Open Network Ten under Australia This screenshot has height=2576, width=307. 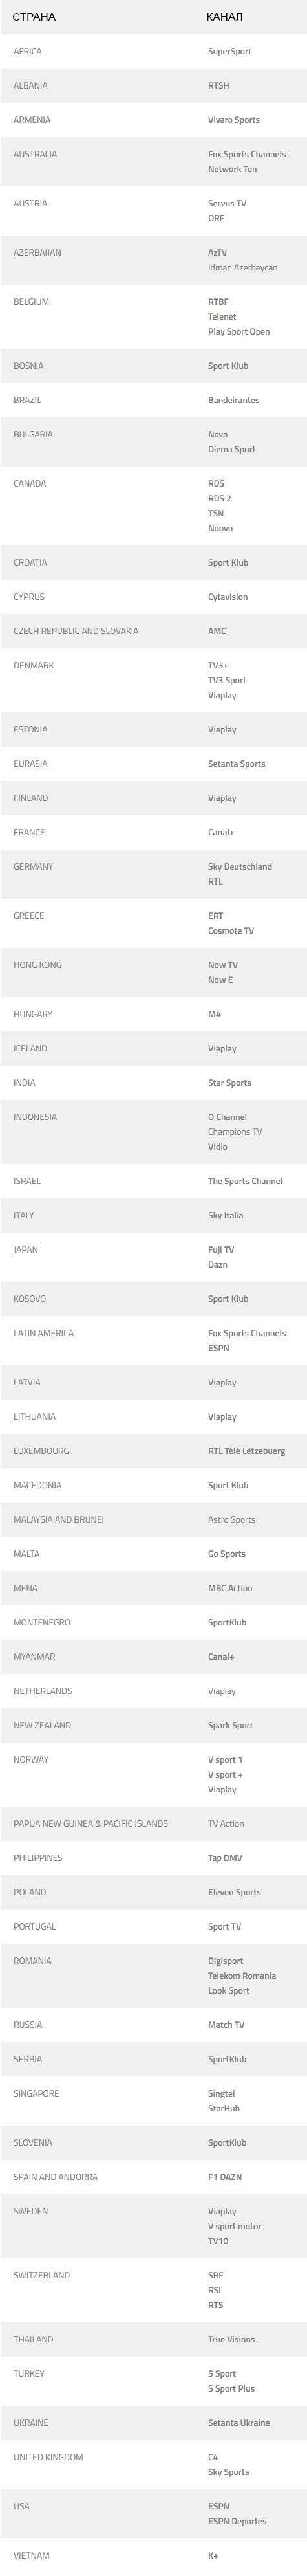click(232, 169)
